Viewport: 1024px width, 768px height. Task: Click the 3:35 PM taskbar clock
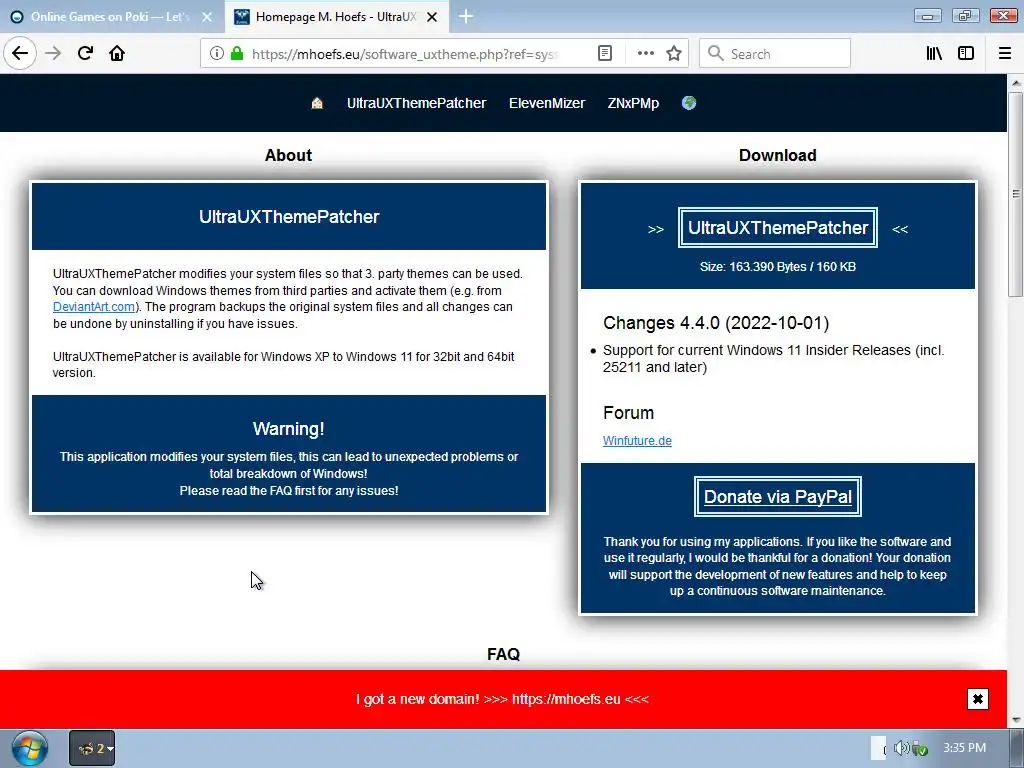[x=965, y=748]
